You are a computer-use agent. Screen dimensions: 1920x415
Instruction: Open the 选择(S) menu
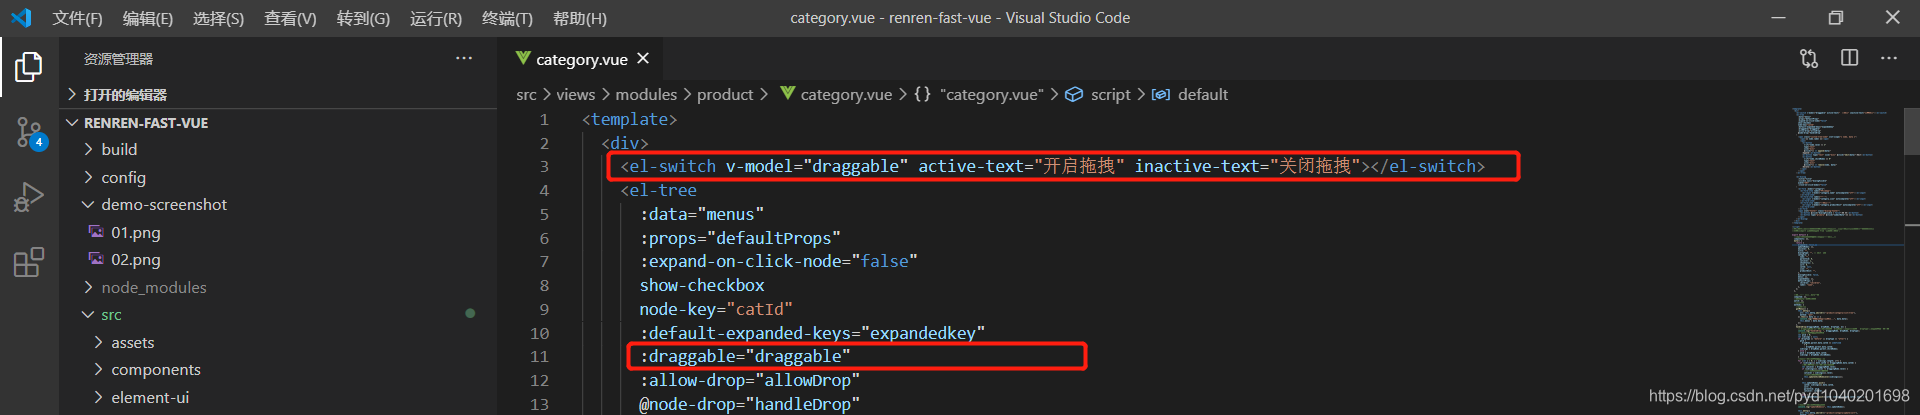tap(218, 18)
